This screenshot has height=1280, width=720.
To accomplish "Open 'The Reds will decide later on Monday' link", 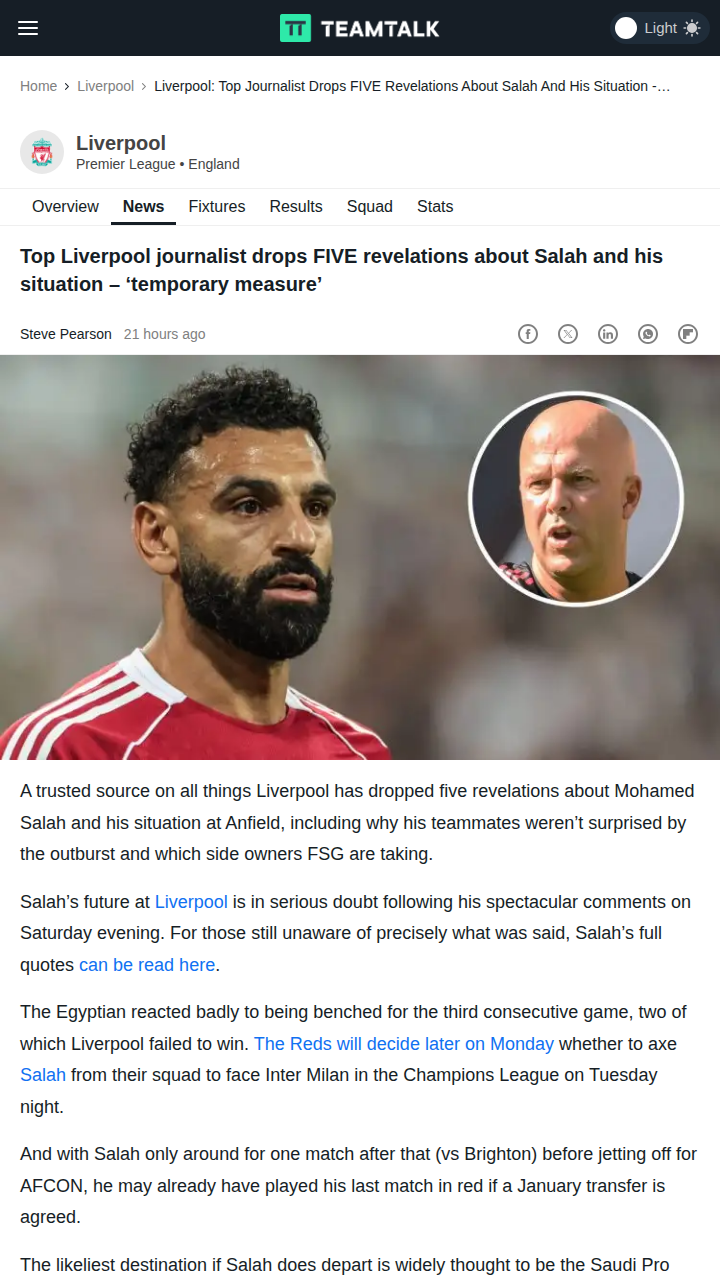I will pyautogui.click(x=404, y=1044).
